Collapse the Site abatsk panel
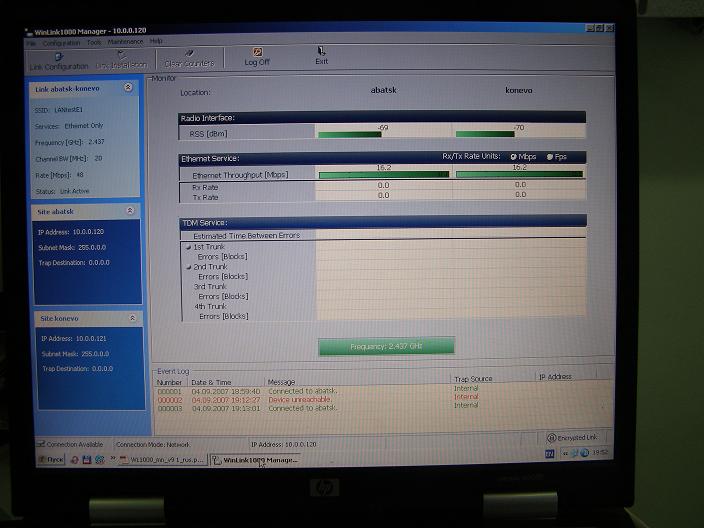 pos(130,210)
